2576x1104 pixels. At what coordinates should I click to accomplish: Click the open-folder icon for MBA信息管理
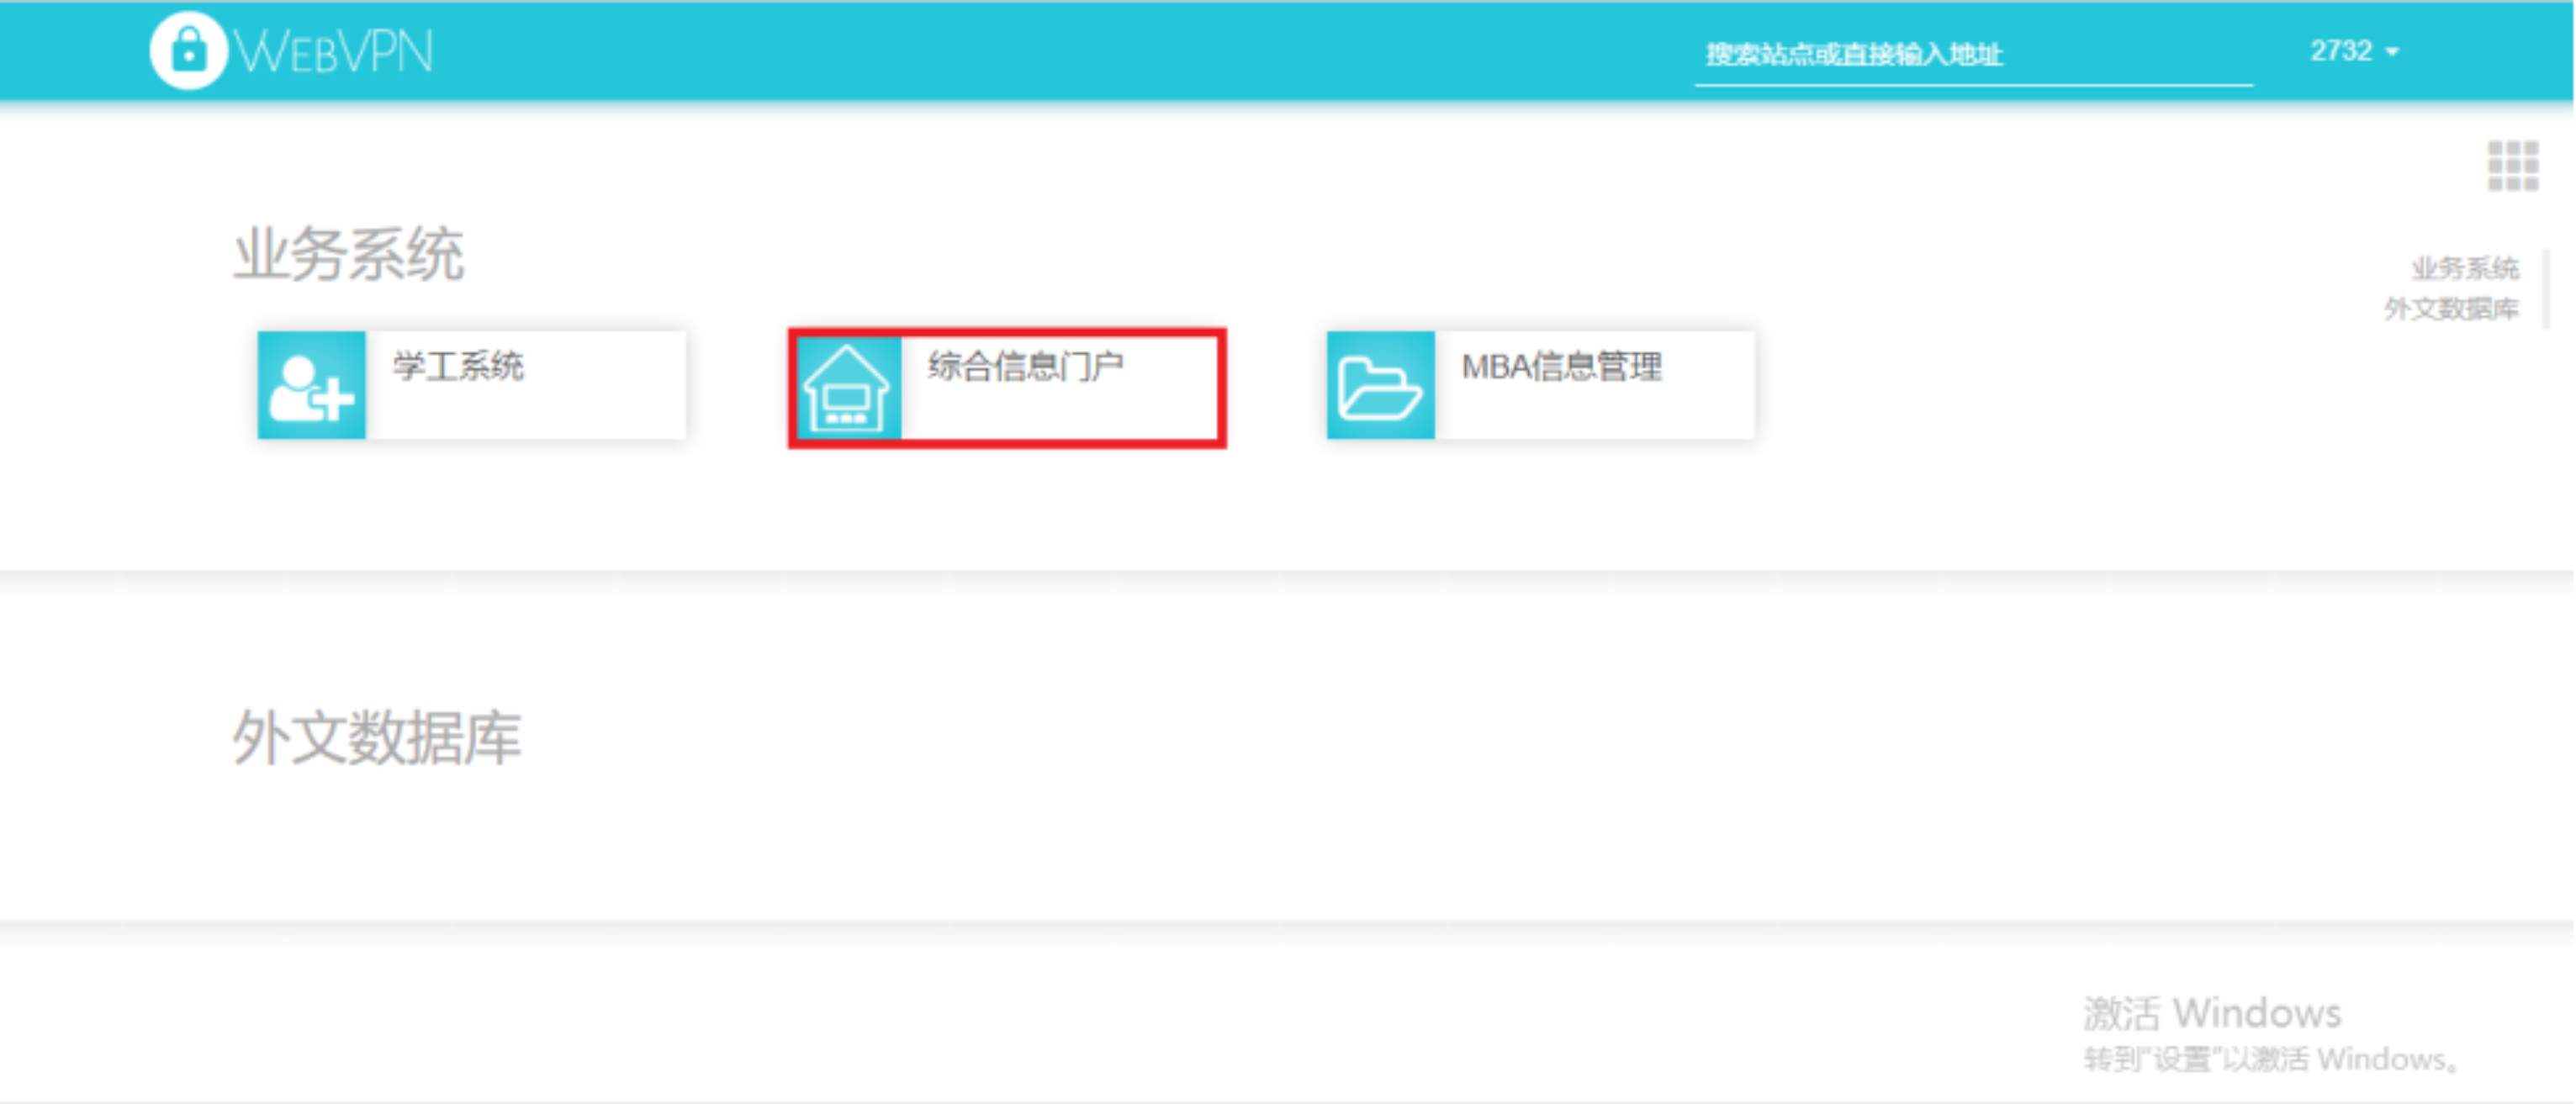pos(1379,386)
